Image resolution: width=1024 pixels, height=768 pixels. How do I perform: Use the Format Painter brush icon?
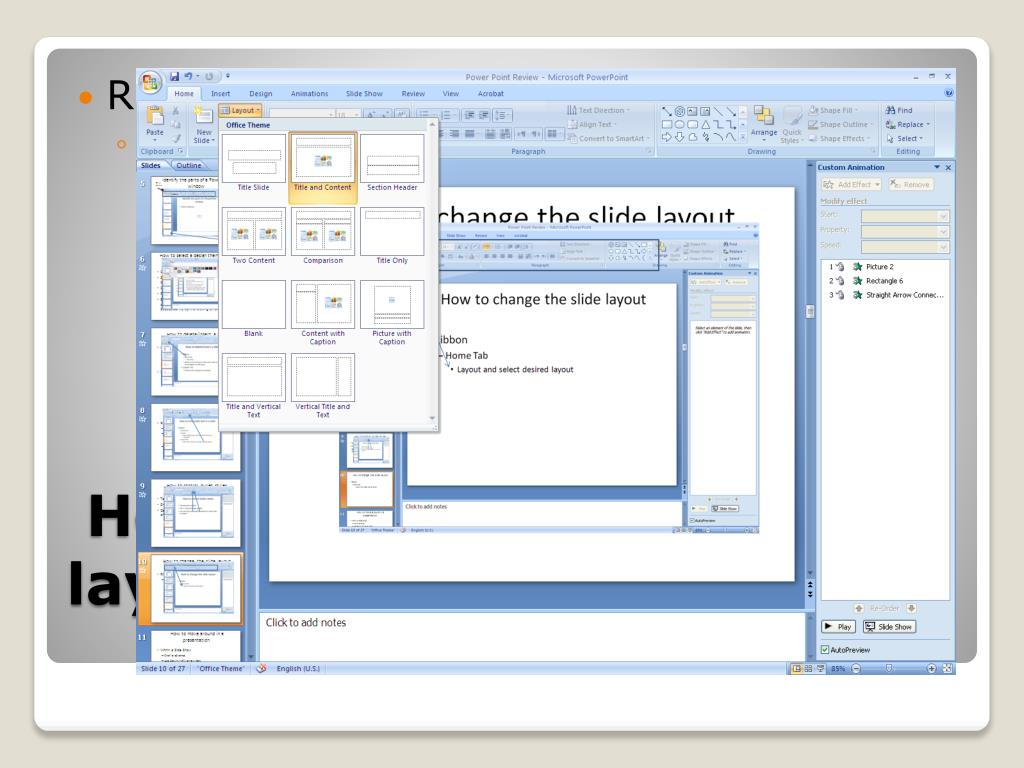[x=176, y=138]
